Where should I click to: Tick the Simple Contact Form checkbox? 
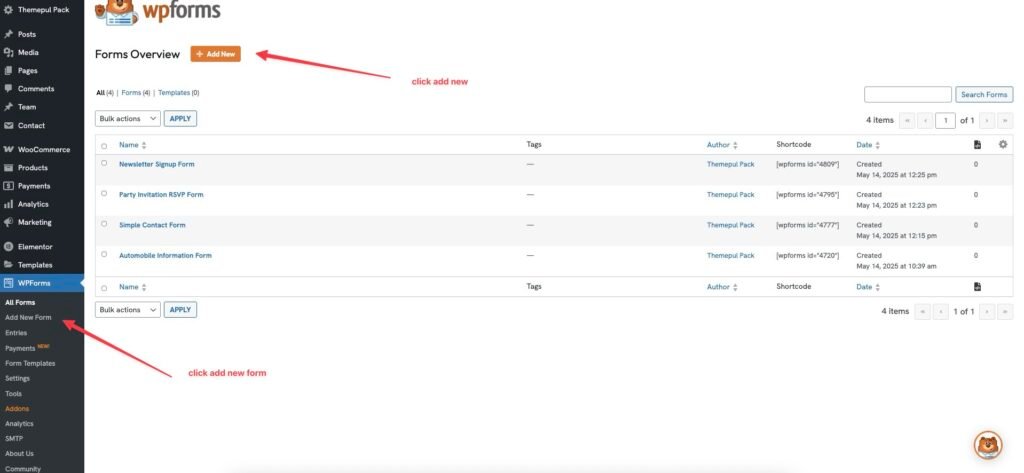pyautogui.click(x=104, y=224)
